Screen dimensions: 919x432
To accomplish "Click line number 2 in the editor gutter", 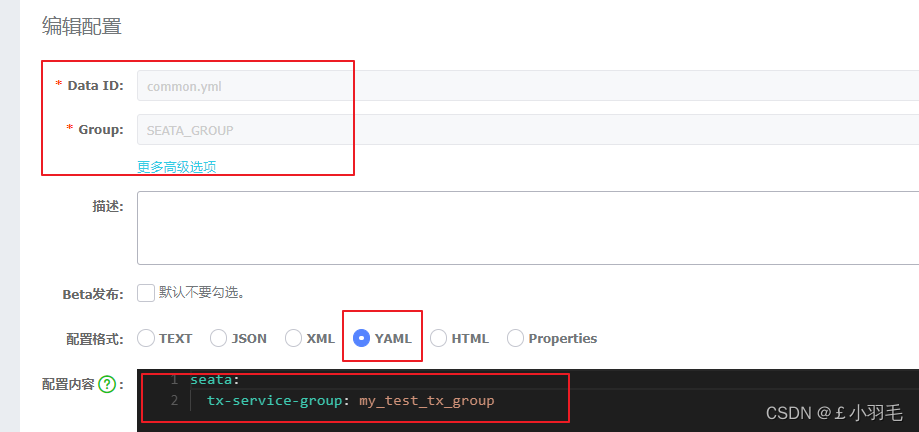I will (174, 401).
